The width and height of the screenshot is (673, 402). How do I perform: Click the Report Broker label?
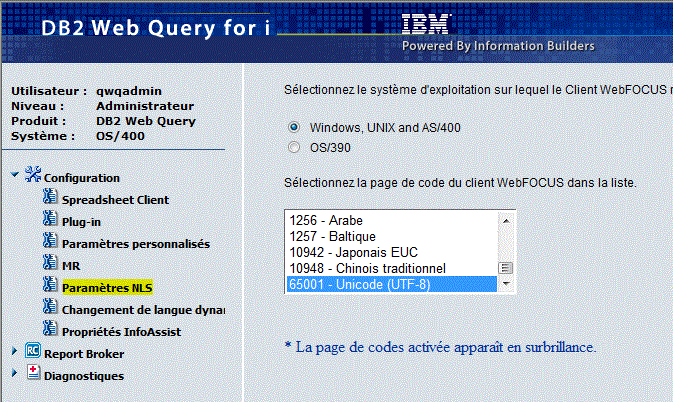84,354
